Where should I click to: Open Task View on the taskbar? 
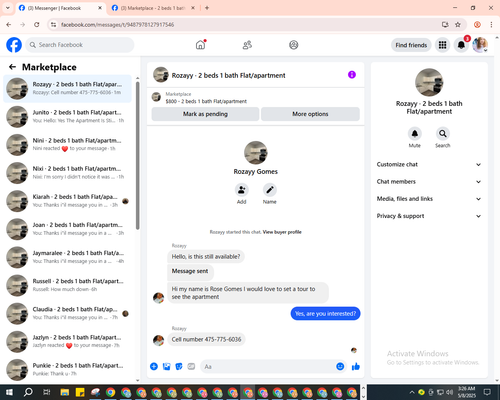[x=47, y=392]
